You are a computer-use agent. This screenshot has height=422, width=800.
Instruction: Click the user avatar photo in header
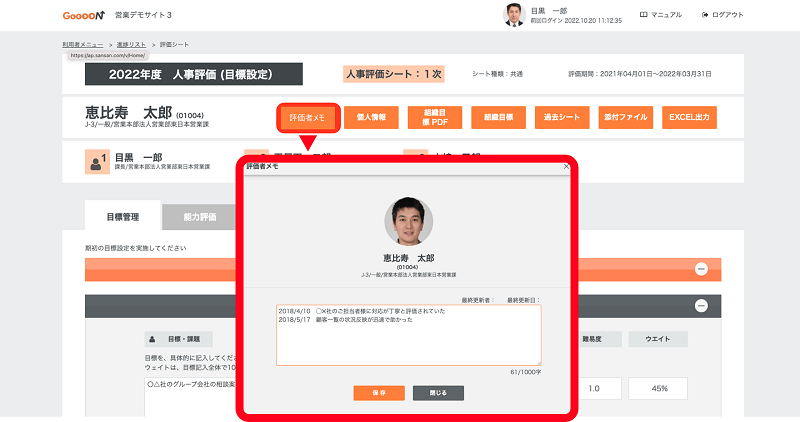[x=514, y=15]
